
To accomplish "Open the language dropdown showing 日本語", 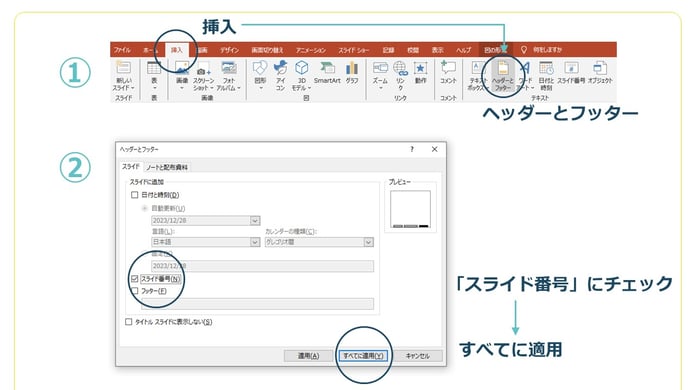I will [255, 242].
